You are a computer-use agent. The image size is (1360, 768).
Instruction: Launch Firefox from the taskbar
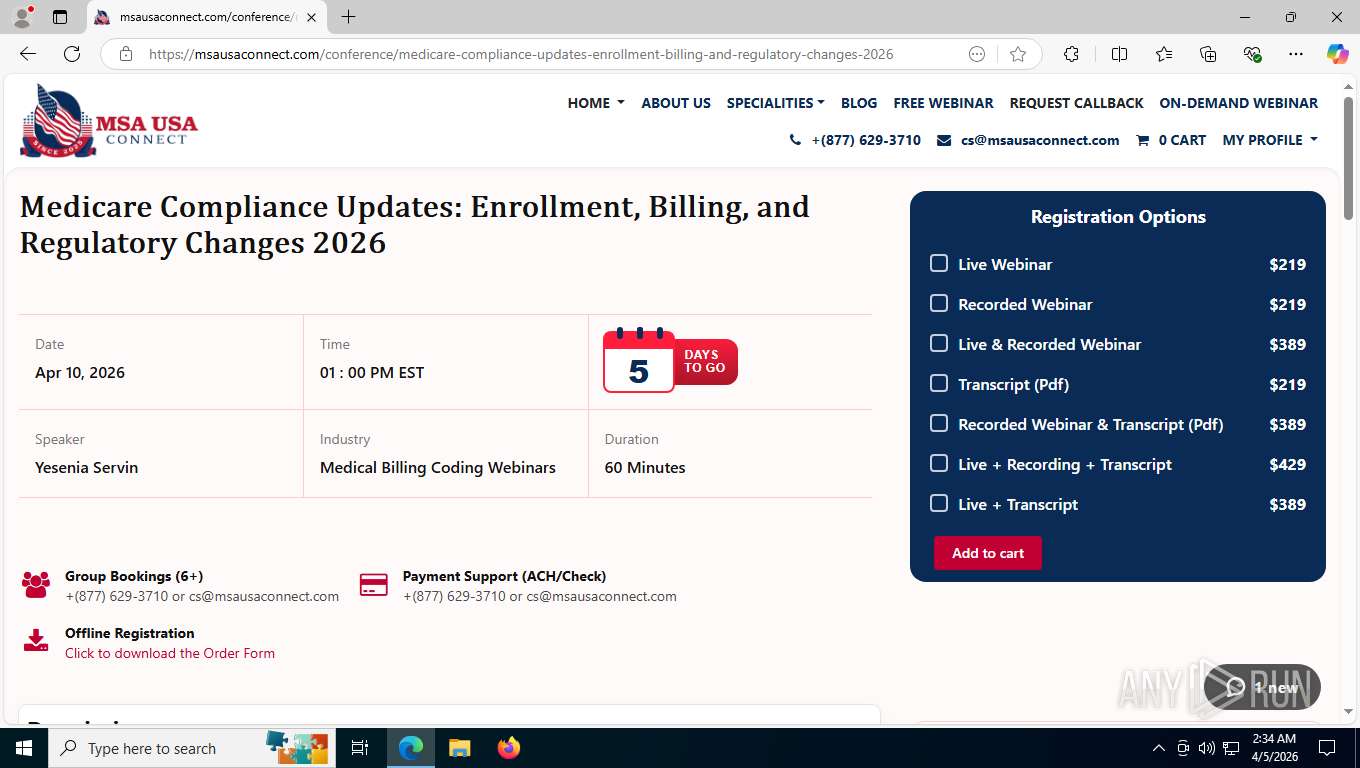(x=509, y=748)
